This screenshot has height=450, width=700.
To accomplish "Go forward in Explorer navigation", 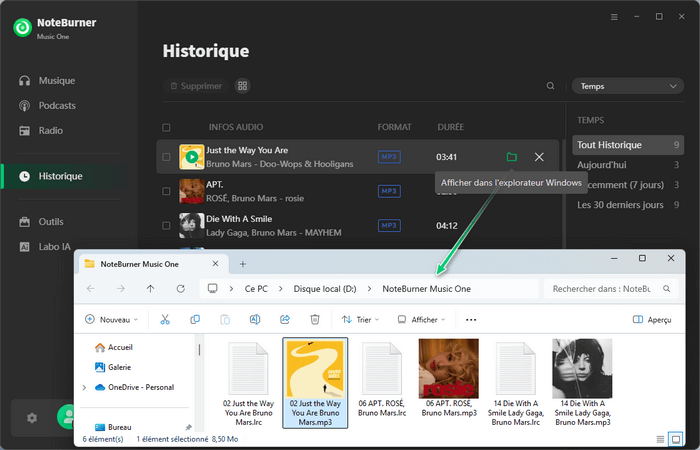I will (121, 289).
